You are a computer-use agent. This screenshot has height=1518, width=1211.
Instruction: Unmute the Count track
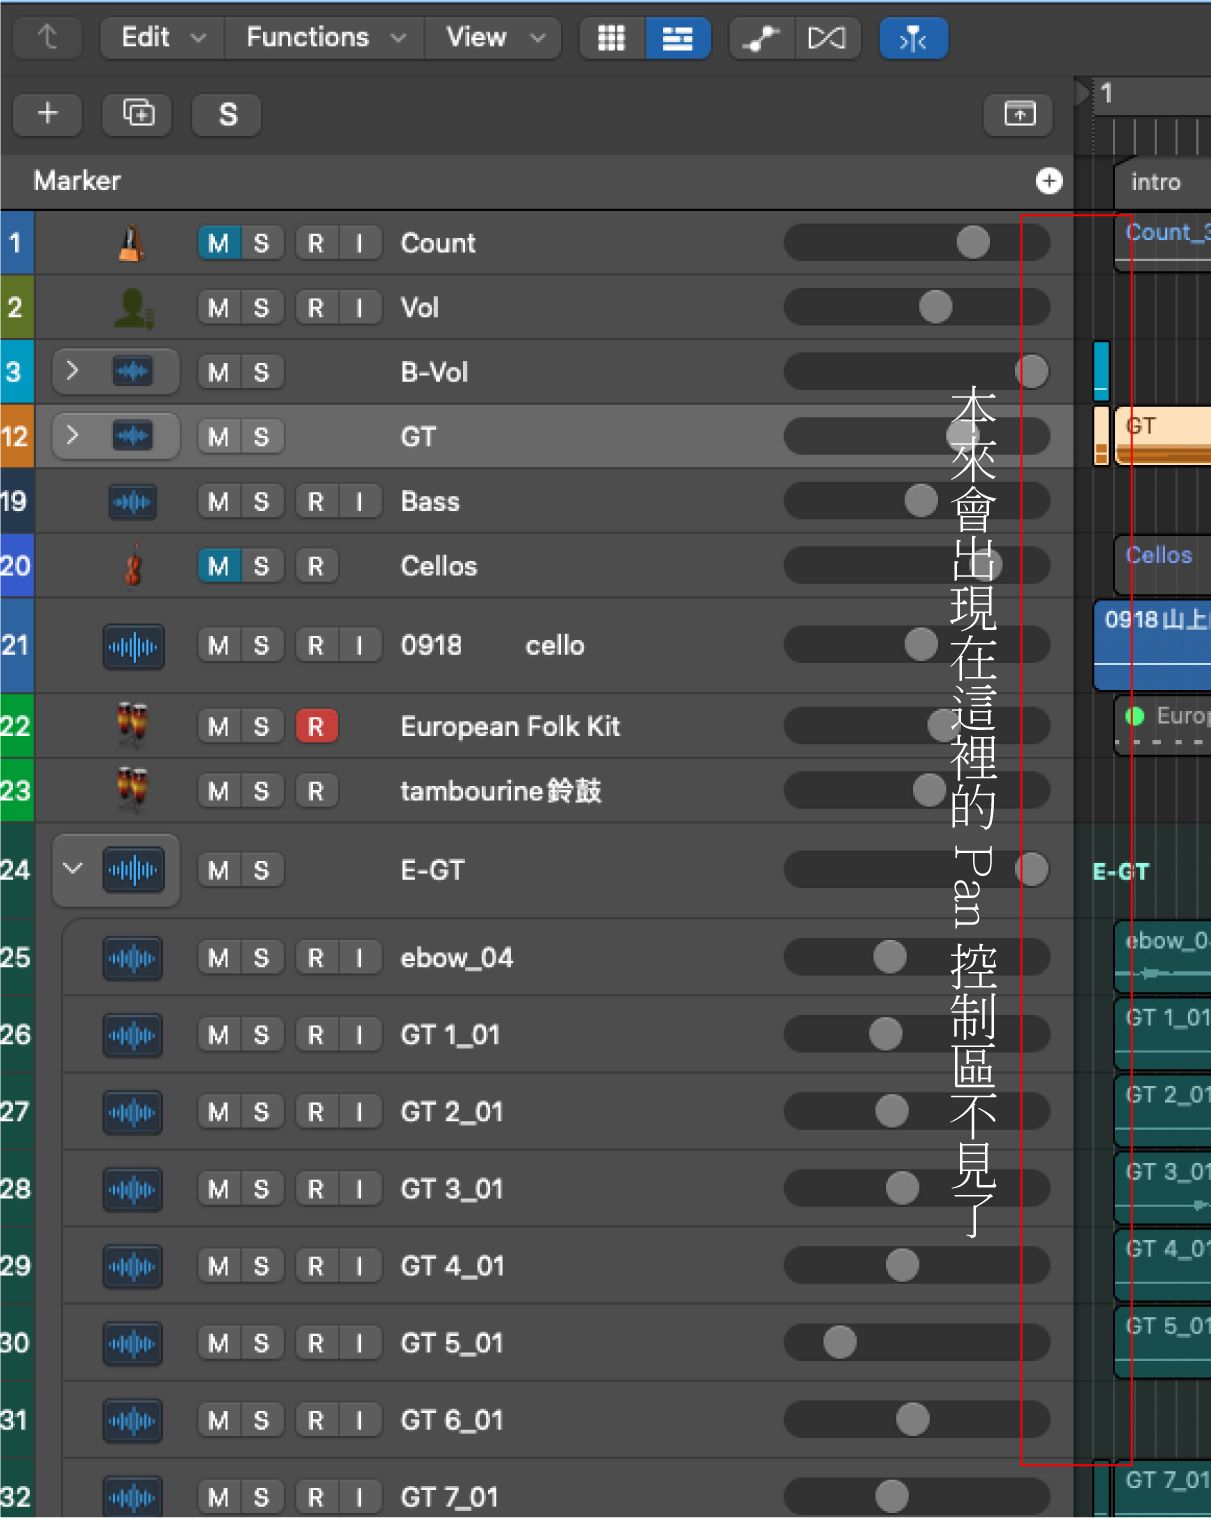click(x=218, y=243)
